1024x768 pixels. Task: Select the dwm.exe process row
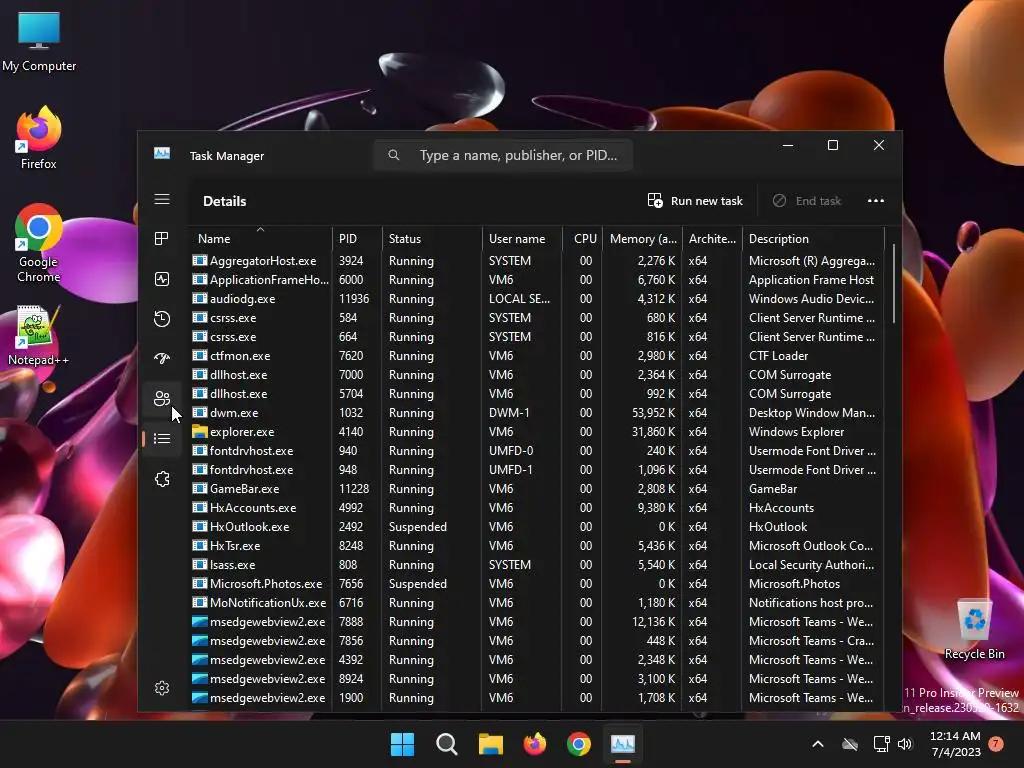coord(537,413)
